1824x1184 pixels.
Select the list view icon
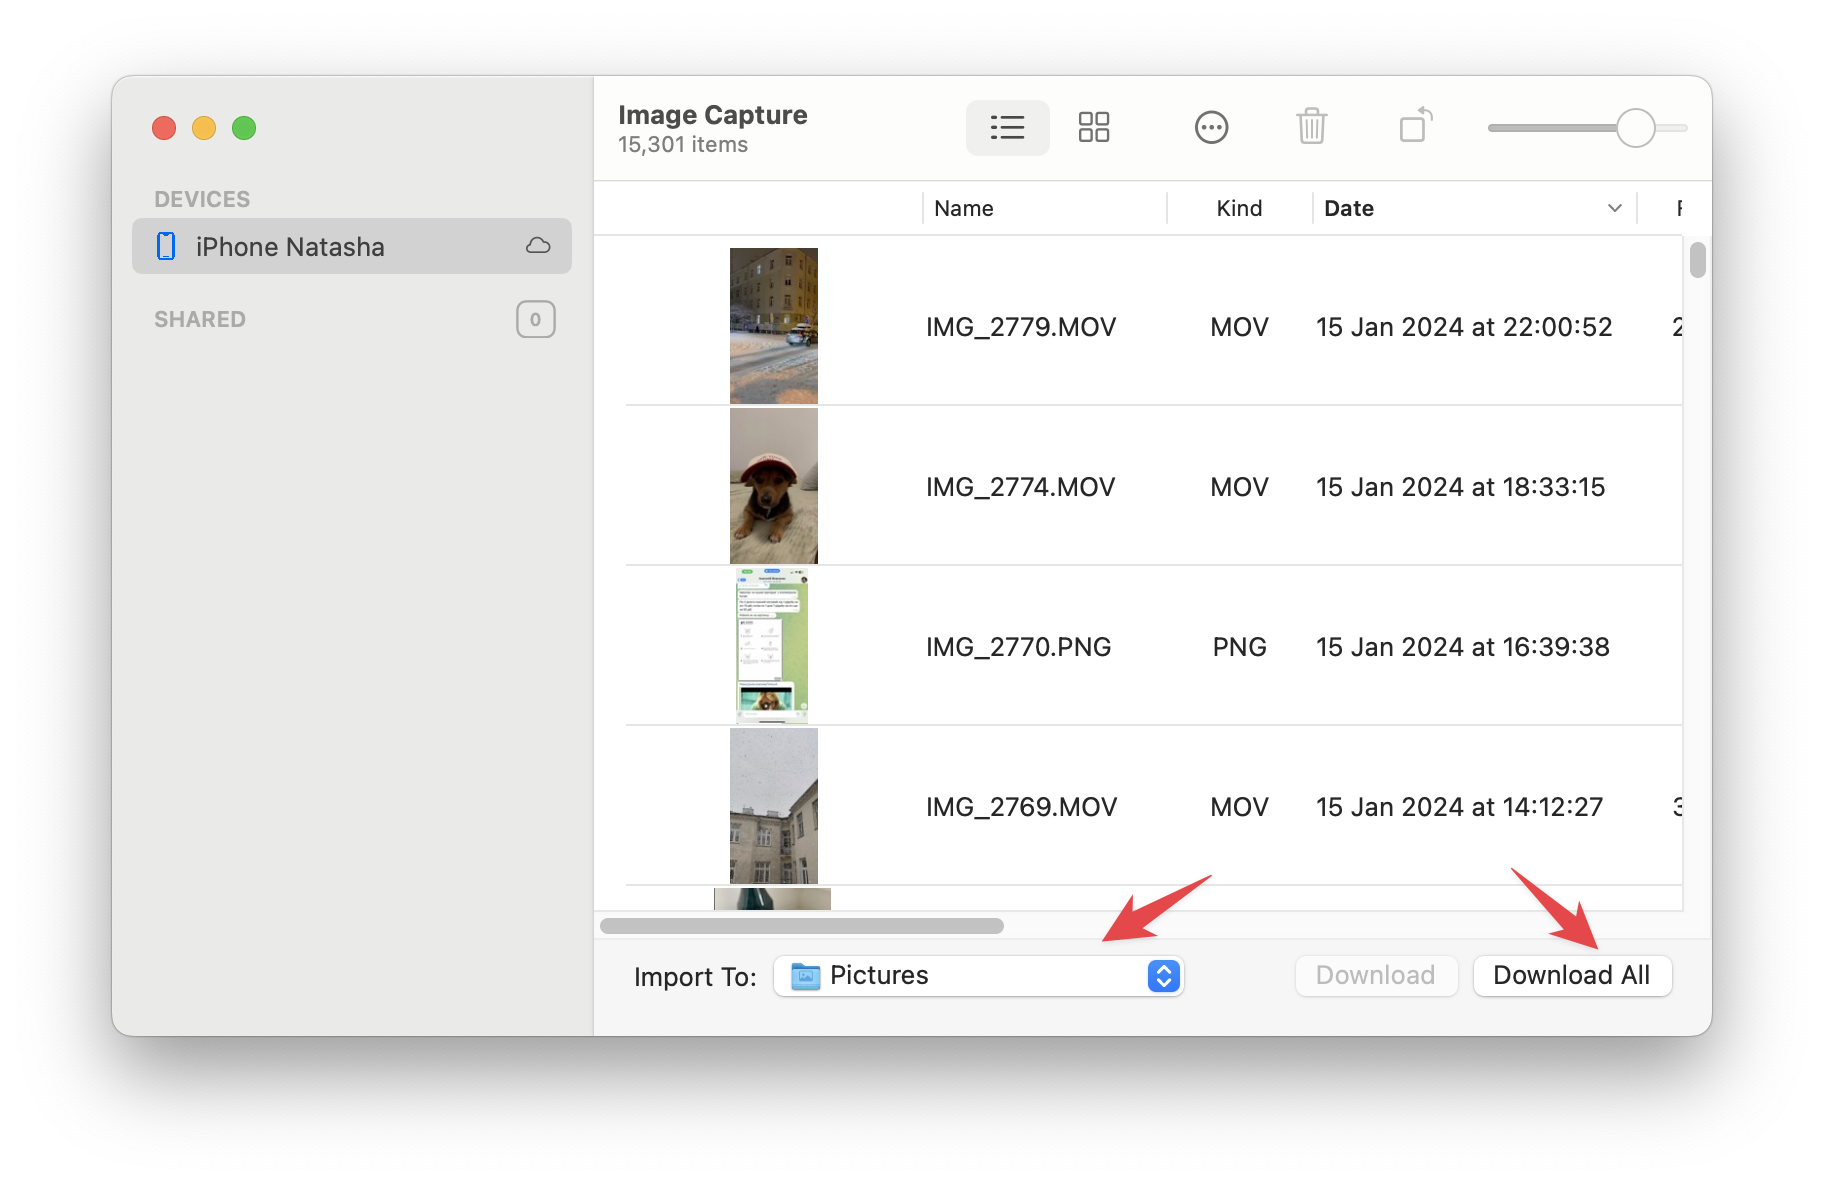tap(1007, 127)
